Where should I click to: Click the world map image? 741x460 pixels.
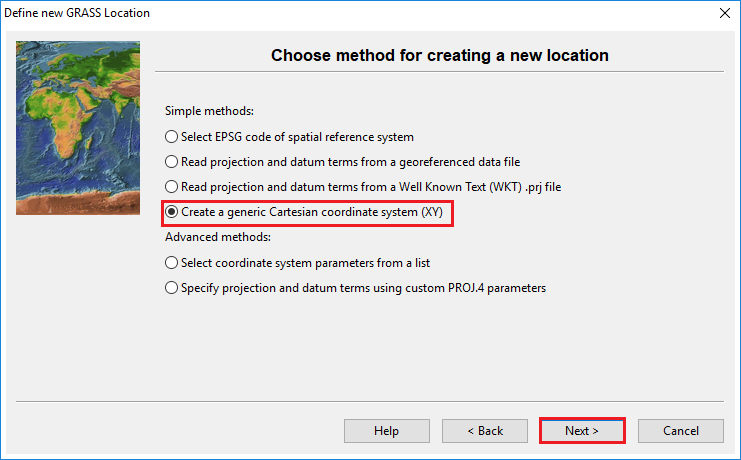[x=78, y=128]
